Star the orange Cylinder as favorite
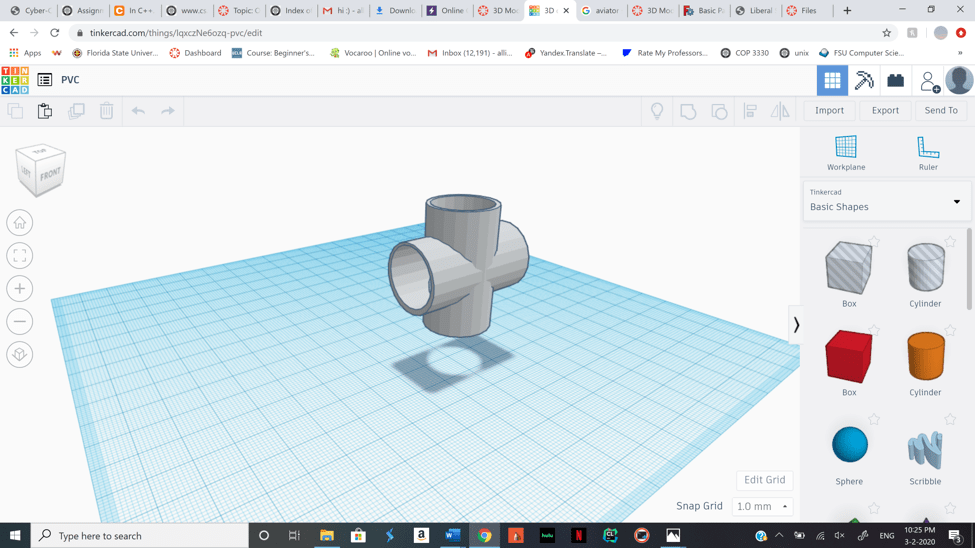The width and height of the screenshot is (975, 548). pos(950,331)
